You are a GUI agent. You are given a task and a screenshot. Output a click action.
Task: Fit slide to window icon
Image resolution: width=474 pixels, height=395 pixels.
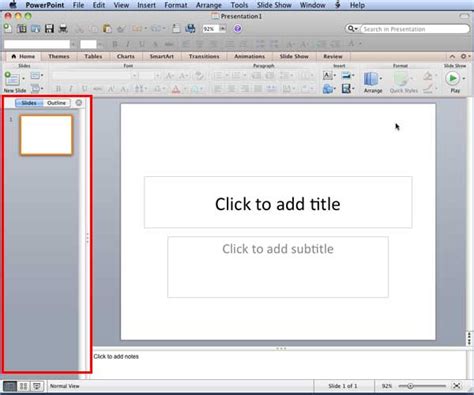pyautogui.click(x=457, y=386)
